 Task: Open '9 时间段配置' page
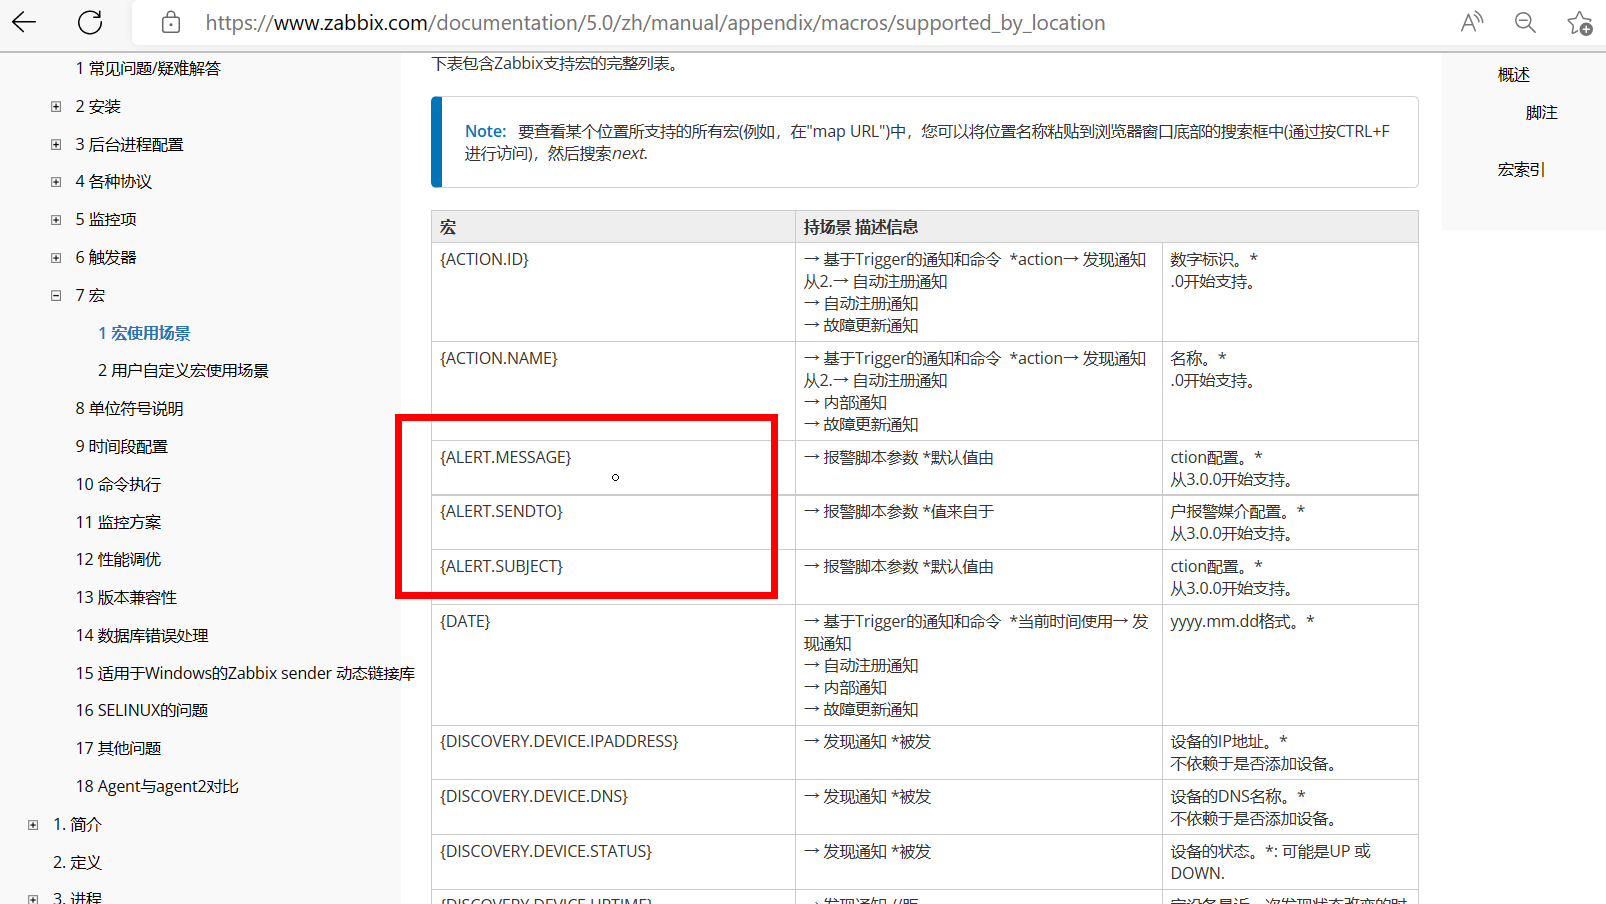point(122,446)
